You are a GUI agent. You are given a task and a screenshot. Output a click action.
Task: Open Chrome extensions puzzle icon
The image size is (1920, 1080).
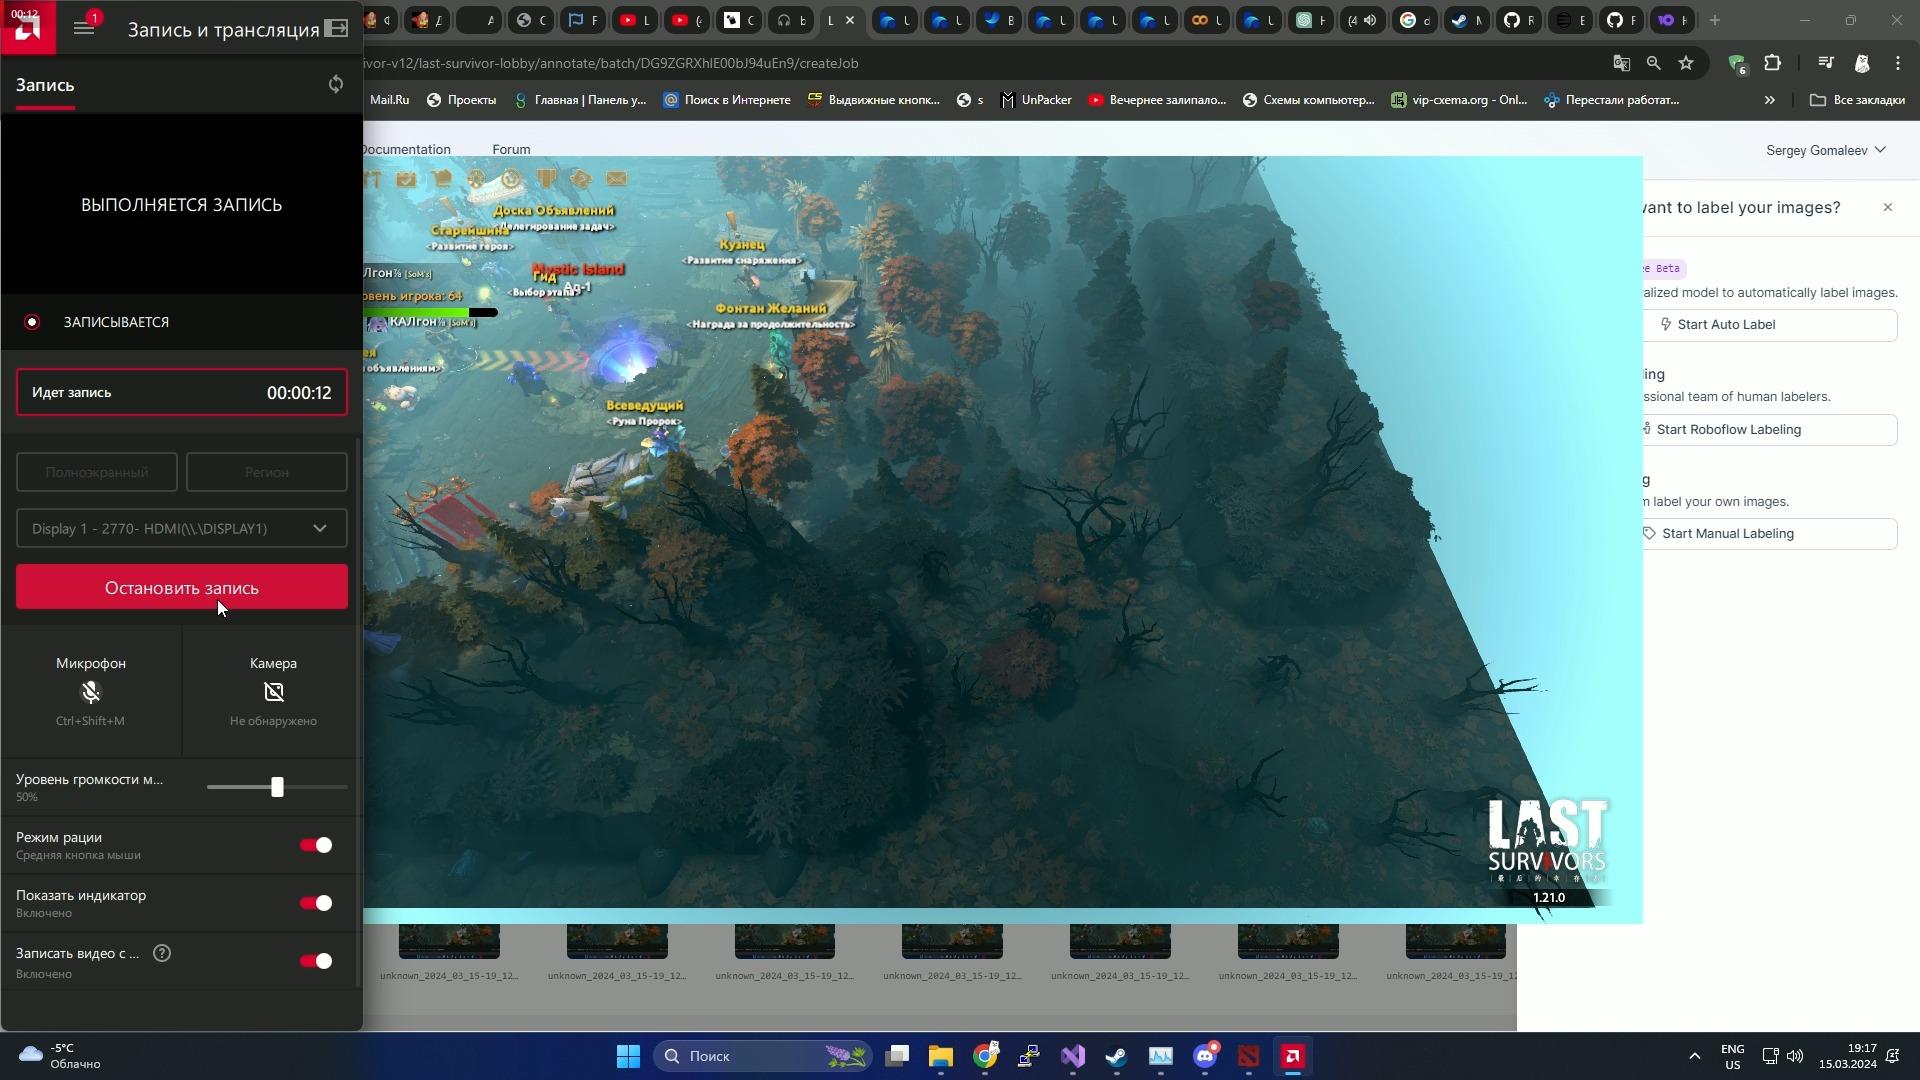click(x=1772, y=63)
